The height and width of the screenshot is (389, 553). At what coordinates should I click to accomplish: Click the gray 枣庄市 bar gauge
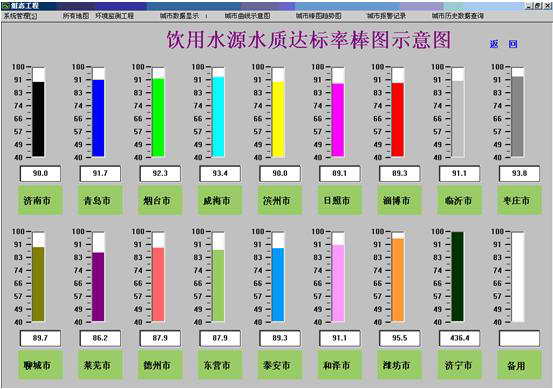tap(518, 112)
